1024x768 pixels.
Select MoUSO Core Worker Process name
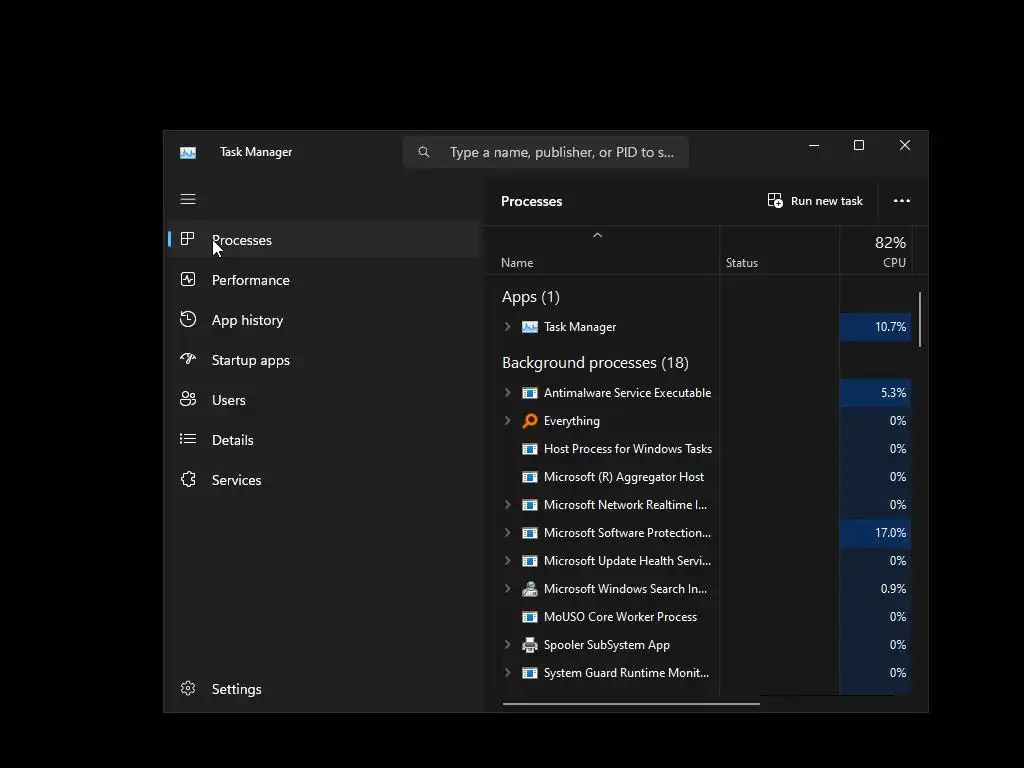pyautogui.click(x=620, y=616)
